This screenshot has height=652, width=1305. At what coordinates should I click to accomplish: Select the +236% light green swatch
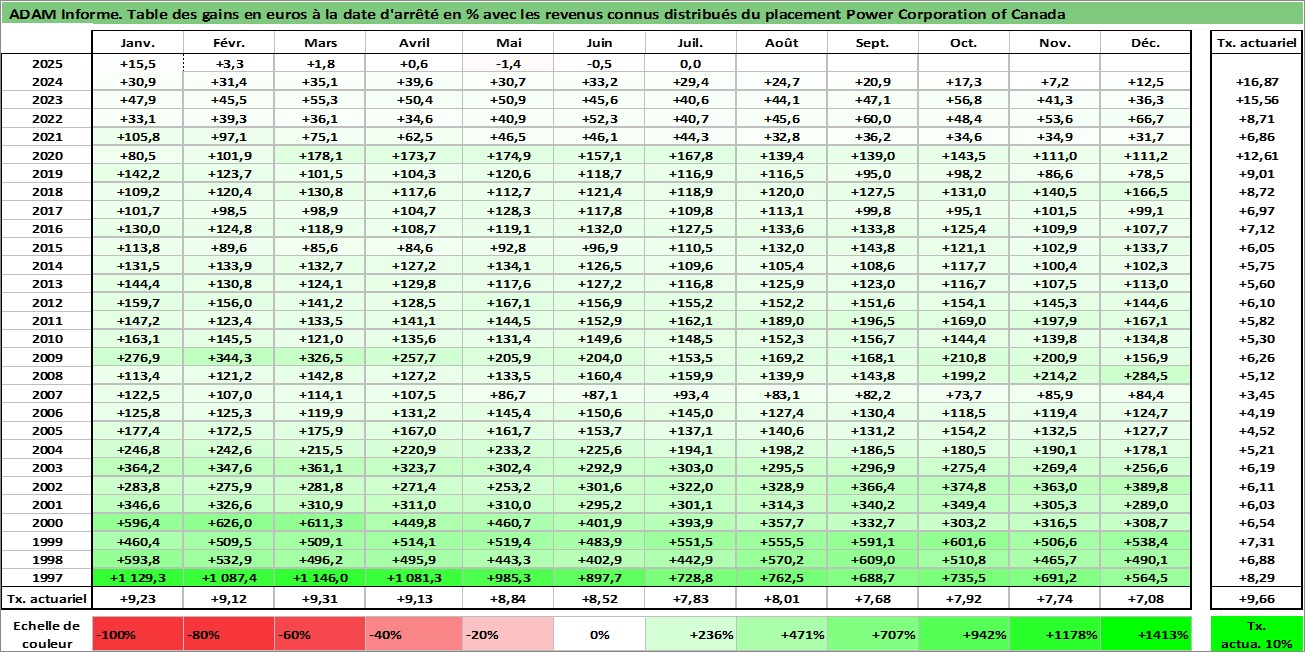coord(690,634)
